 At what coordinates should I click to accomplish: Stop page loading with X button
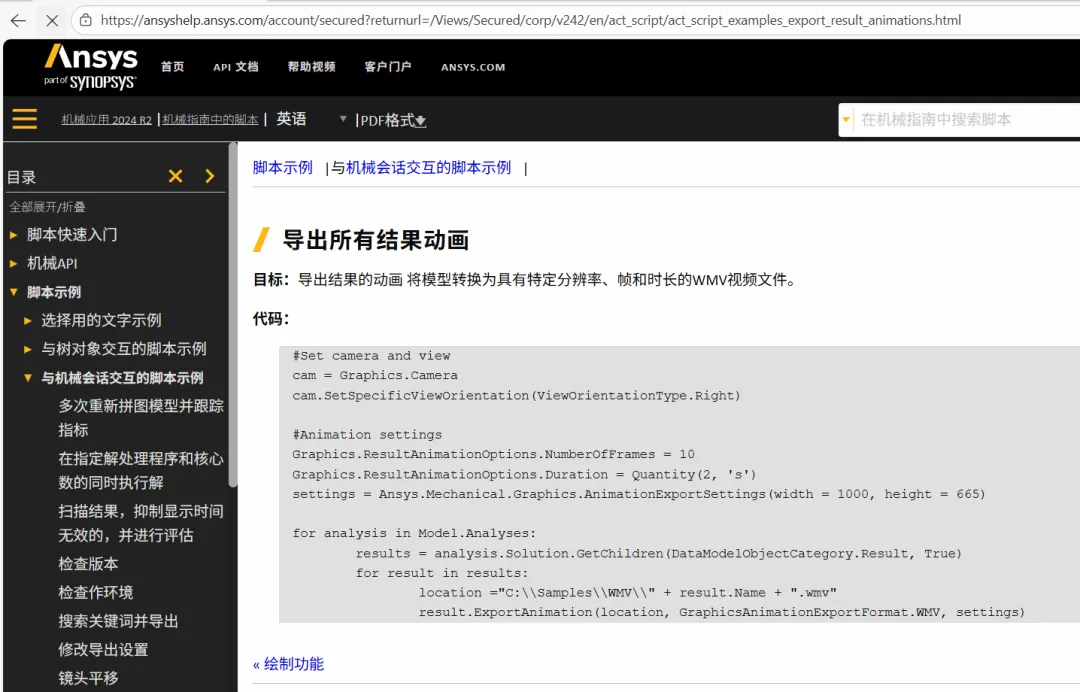[x=52, y=21]
